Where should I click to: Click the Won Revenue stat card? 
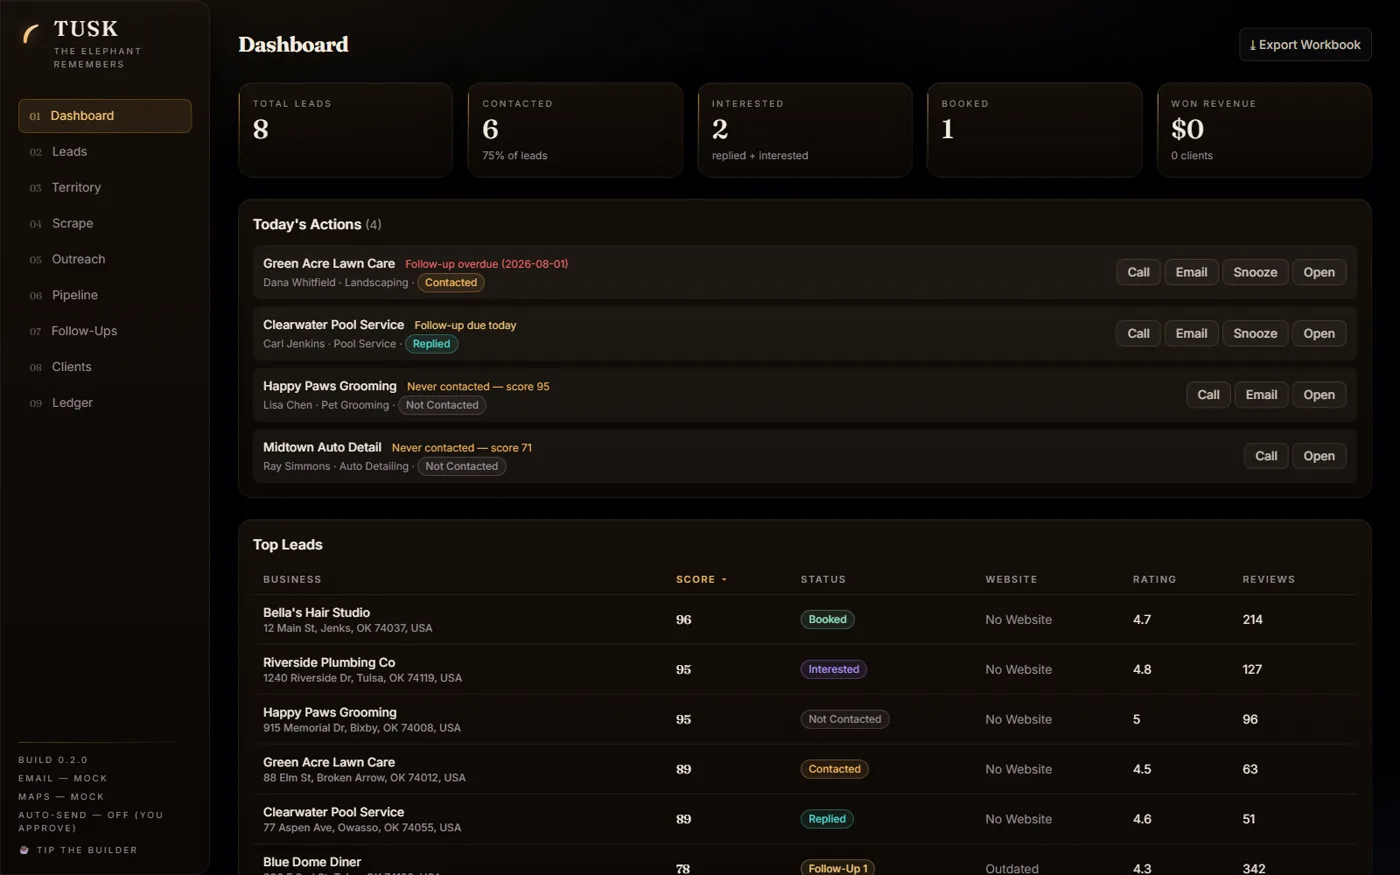[x=1264, y=130]
